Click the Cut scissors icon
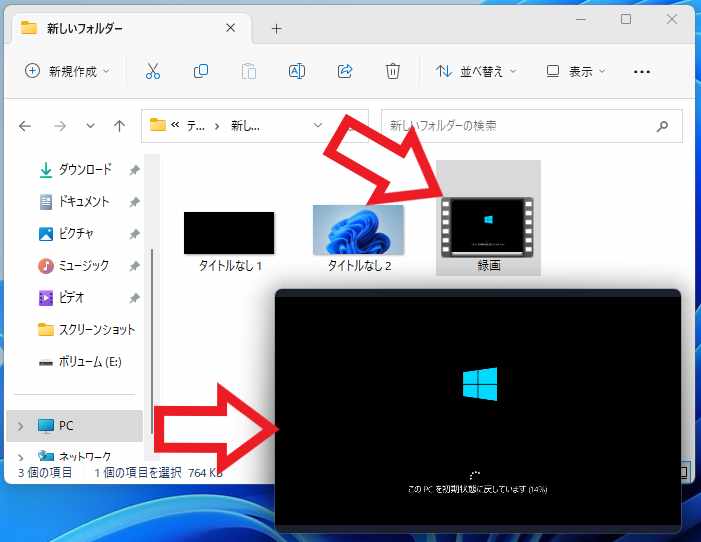The height and width of the screenshot is (542, 701). 153,71
